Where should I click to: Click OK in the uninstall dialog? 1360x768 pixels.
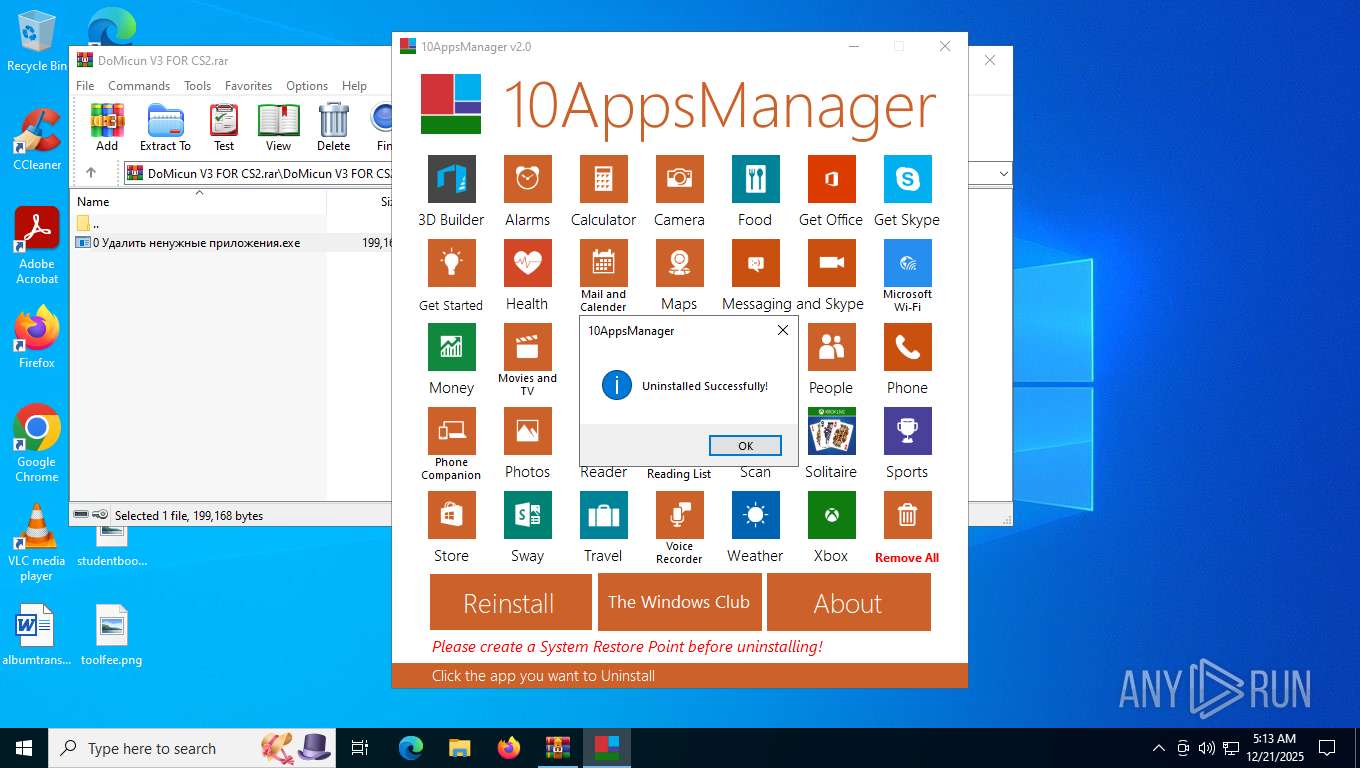click(745, 446)
